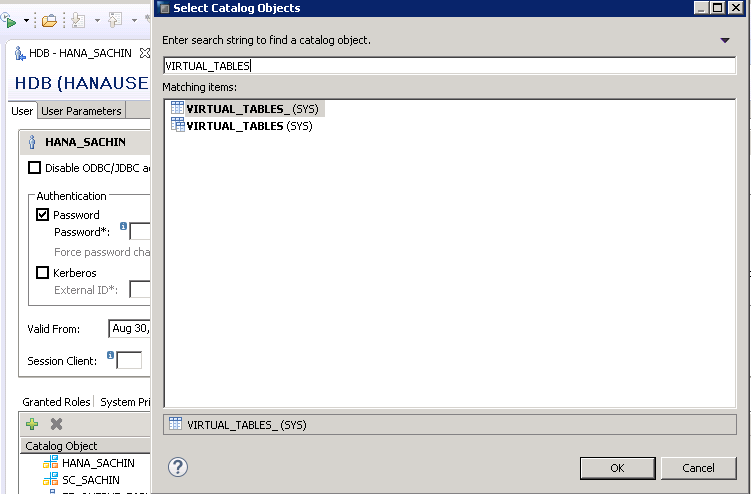Click the Valid From date field
Screen dimensions: 751x494
pos(129,329)
